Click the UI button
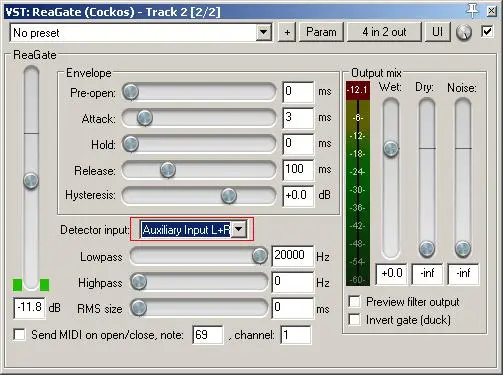503x375 pixels. click(x=437, y=32)
